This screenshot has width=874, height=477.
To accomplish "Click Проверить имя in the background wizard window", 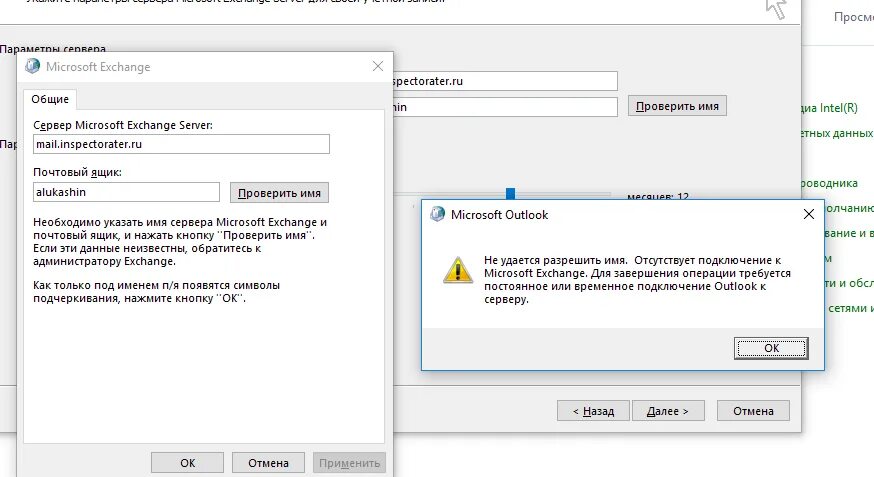I will point(677,106).
